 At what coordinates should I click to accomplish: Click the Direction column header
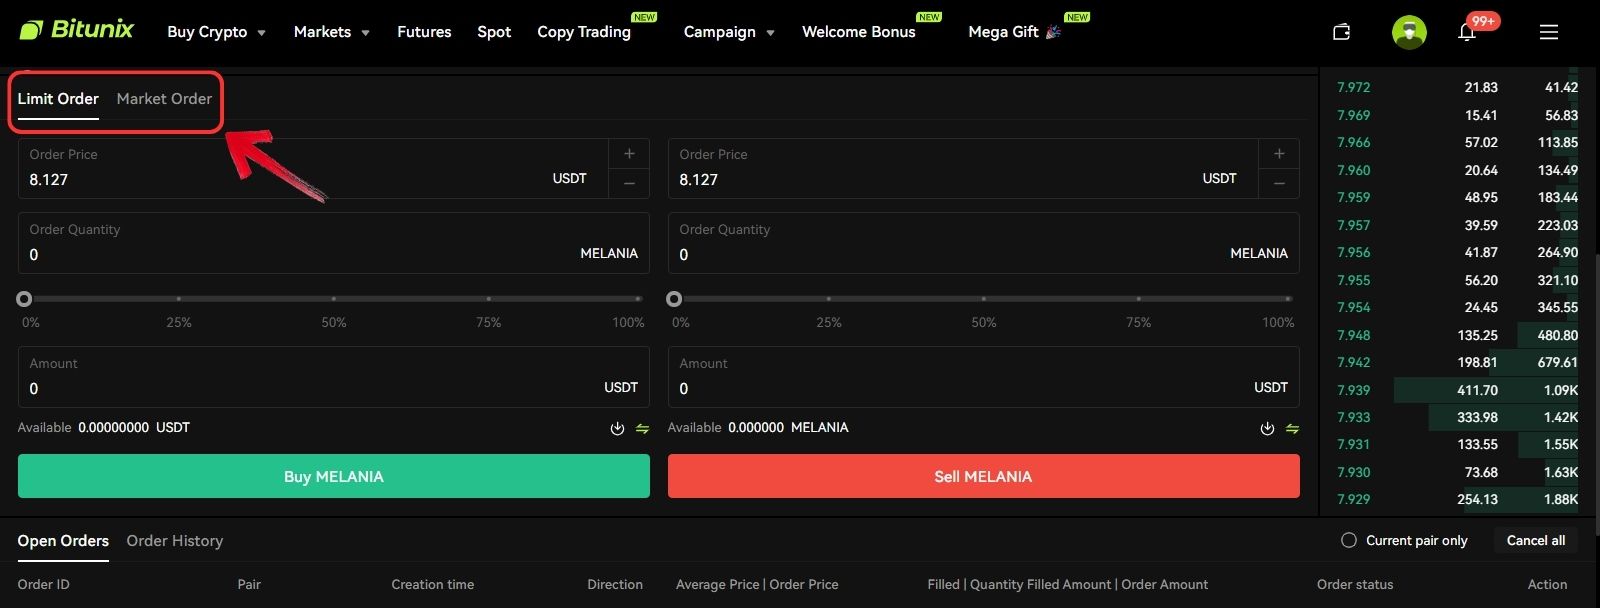615,584
